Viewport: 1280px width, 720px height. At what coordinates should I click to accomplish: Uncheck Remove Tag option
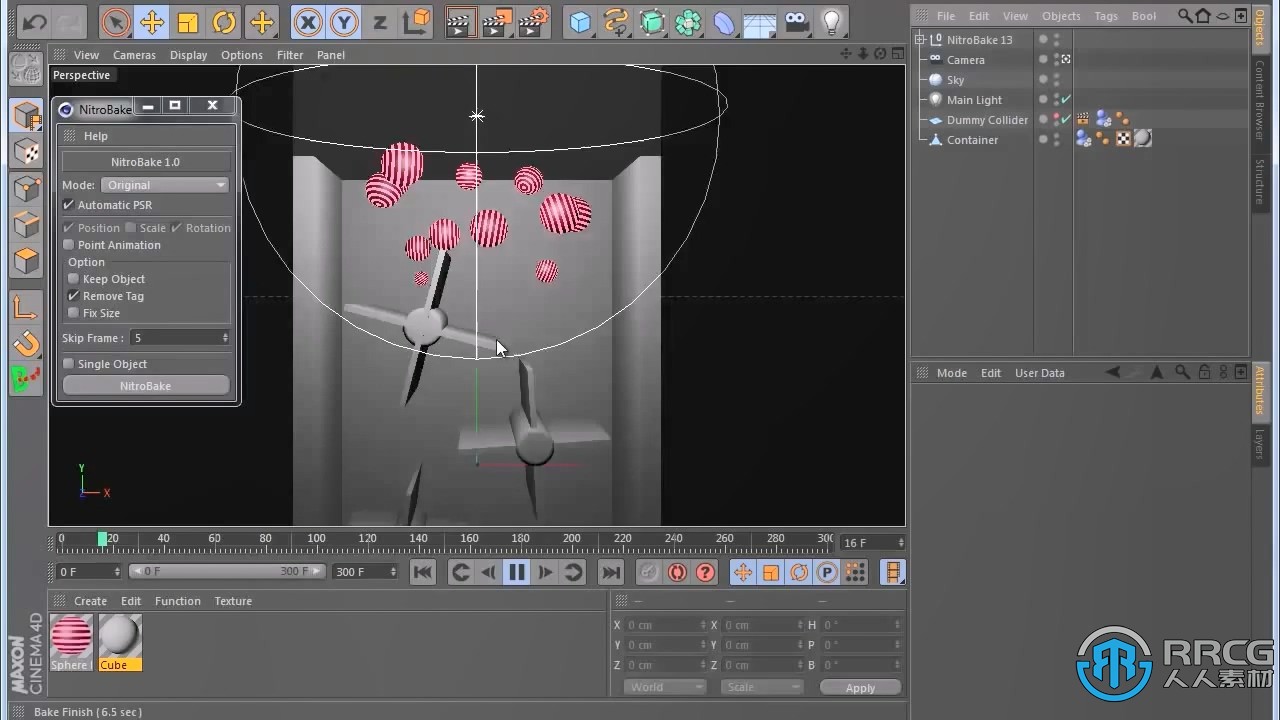(73, 296)
